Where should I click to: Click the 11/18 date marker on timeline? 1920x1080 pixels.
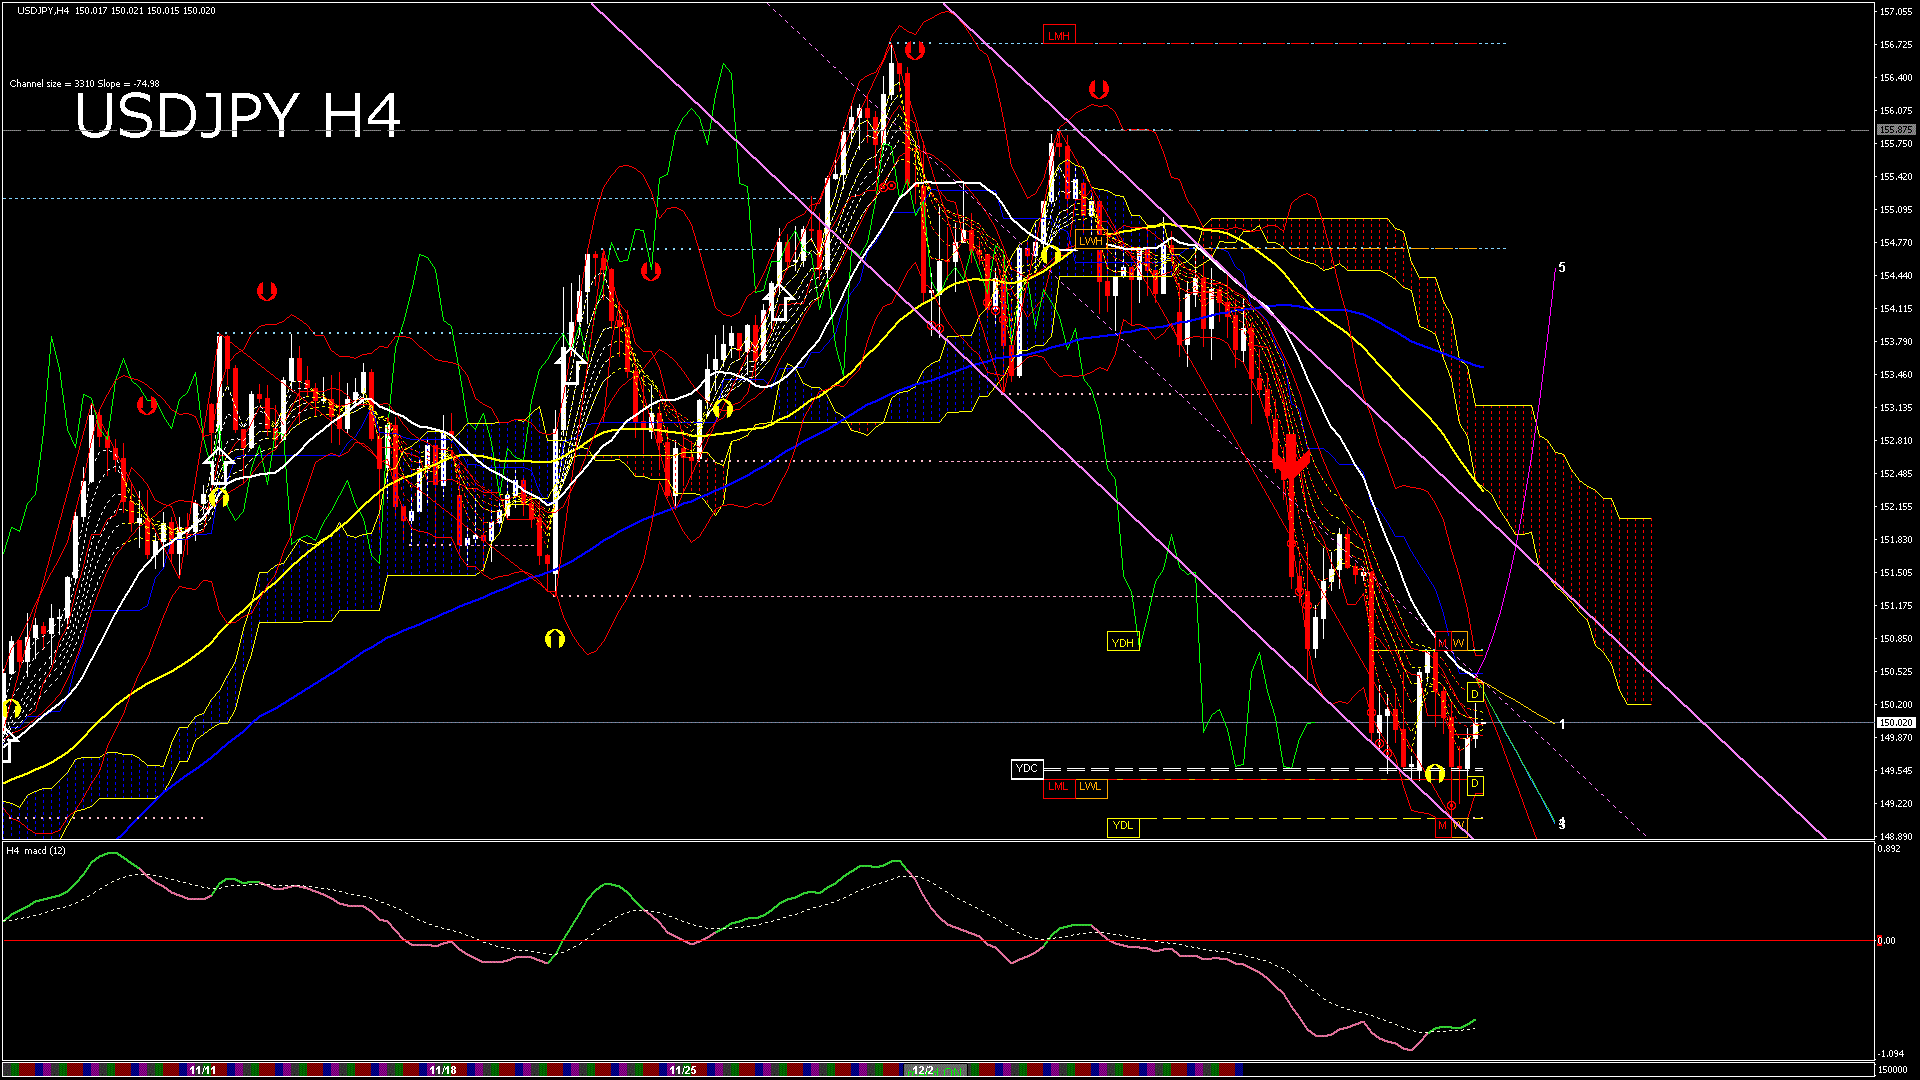[x=442, y=1070]
